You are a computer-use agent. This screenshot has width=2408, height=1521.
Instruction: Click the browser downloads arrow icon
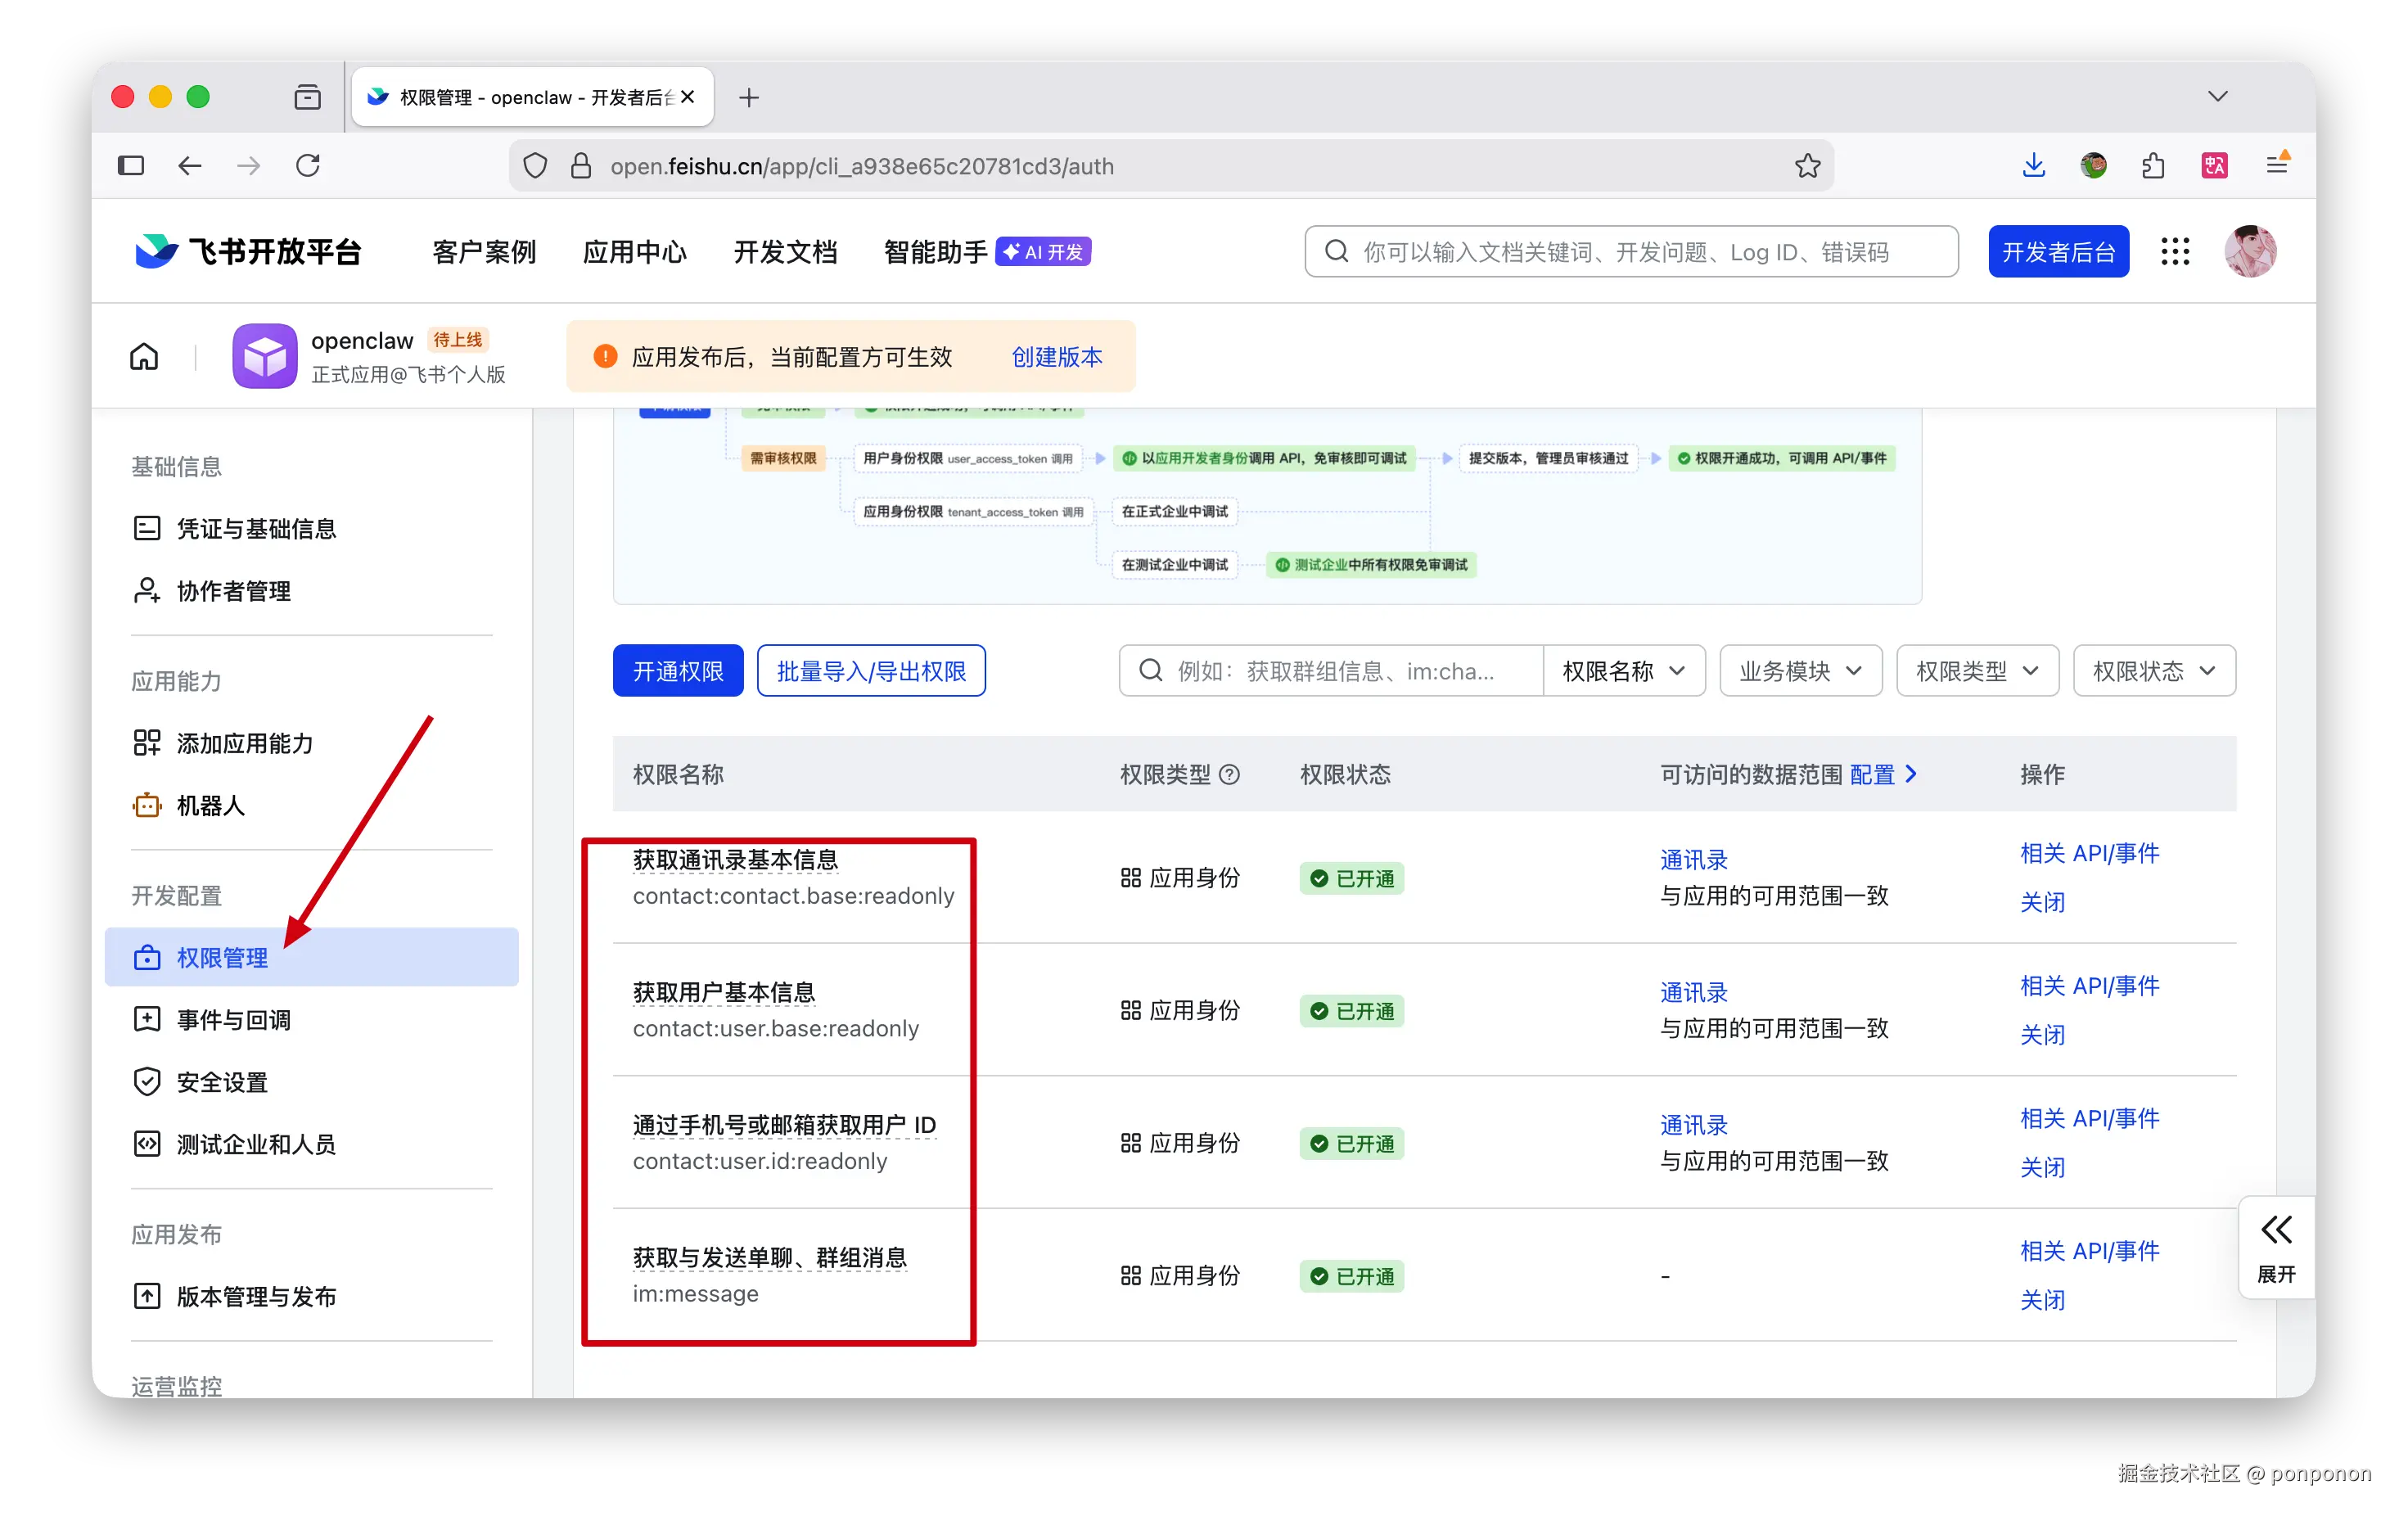[x=2033, y=166]
